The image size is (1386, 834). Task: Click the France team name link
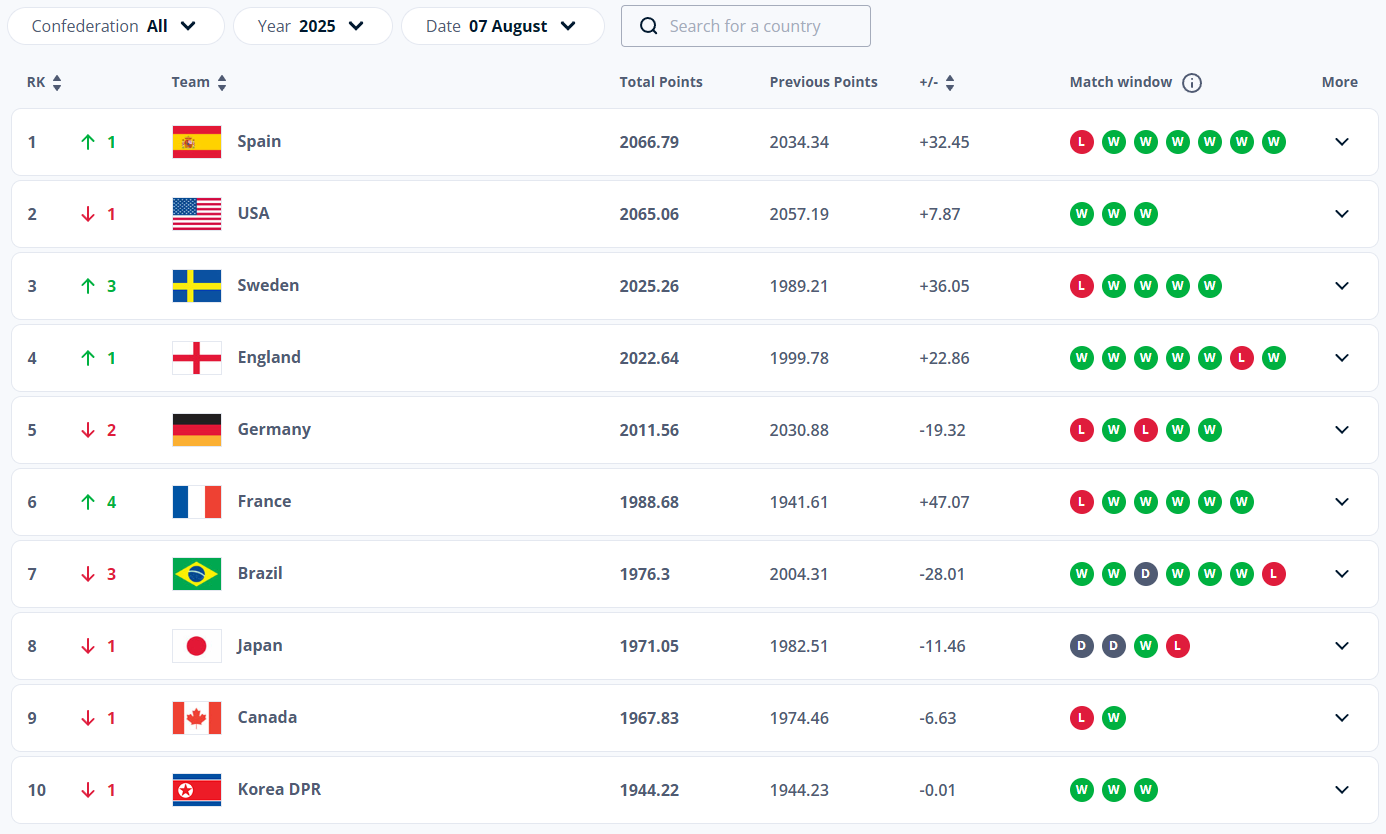pyautogui.click(x=264, y=501)
